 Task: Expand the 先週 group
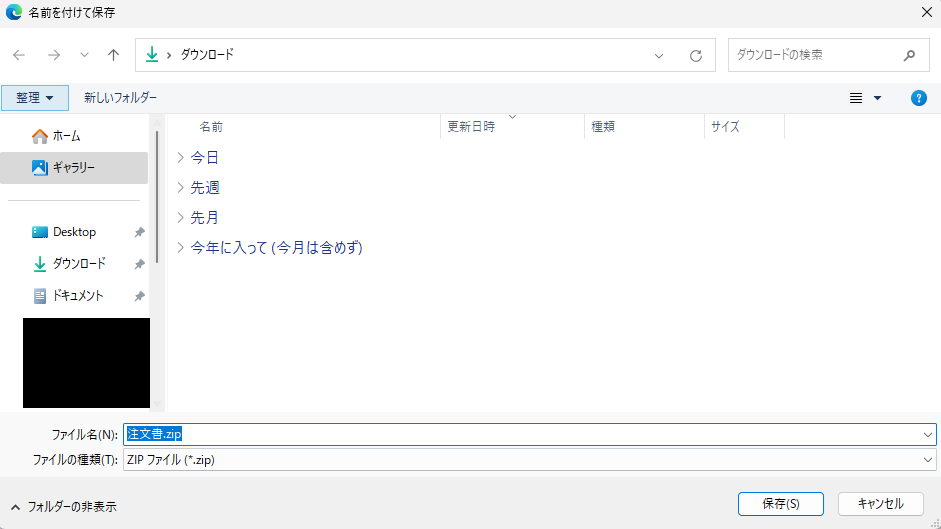[x=180, y=187]
